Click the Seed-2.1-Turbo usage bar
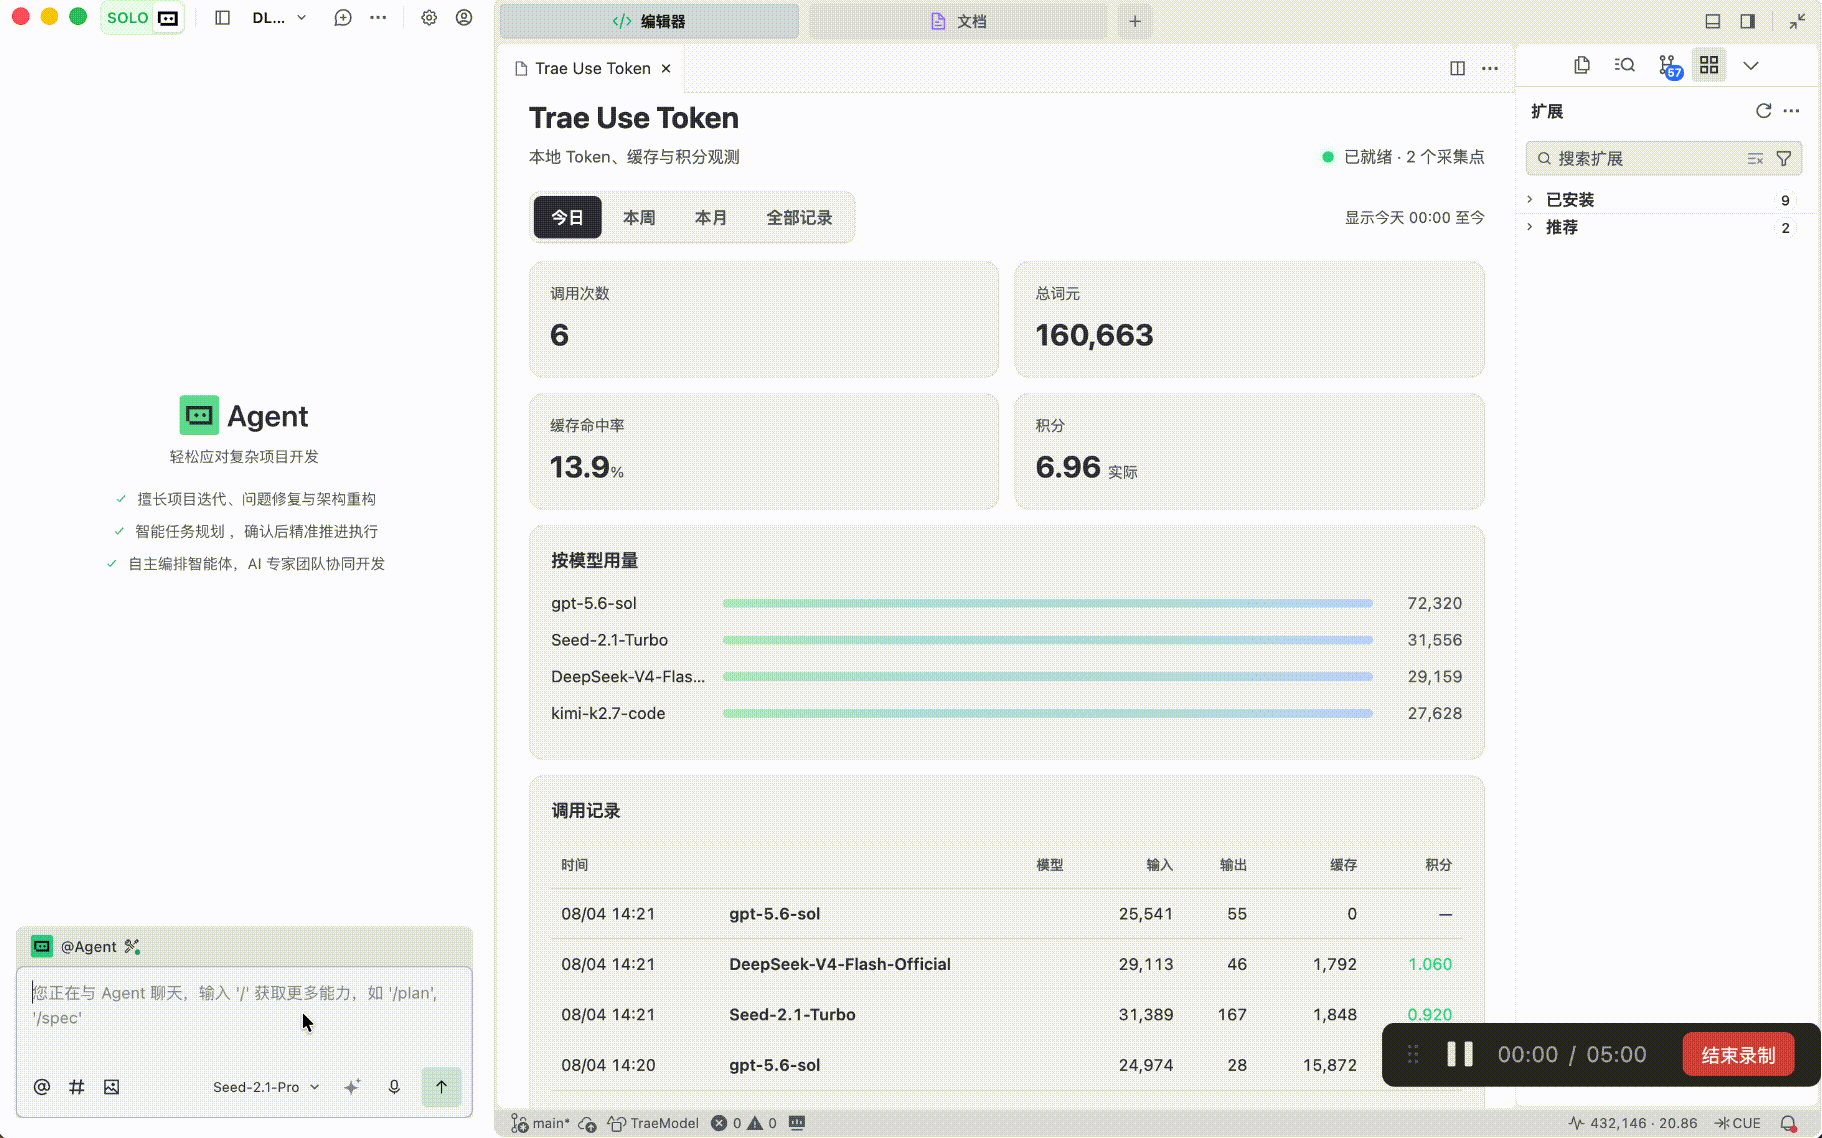 [x=1047, y=640]
